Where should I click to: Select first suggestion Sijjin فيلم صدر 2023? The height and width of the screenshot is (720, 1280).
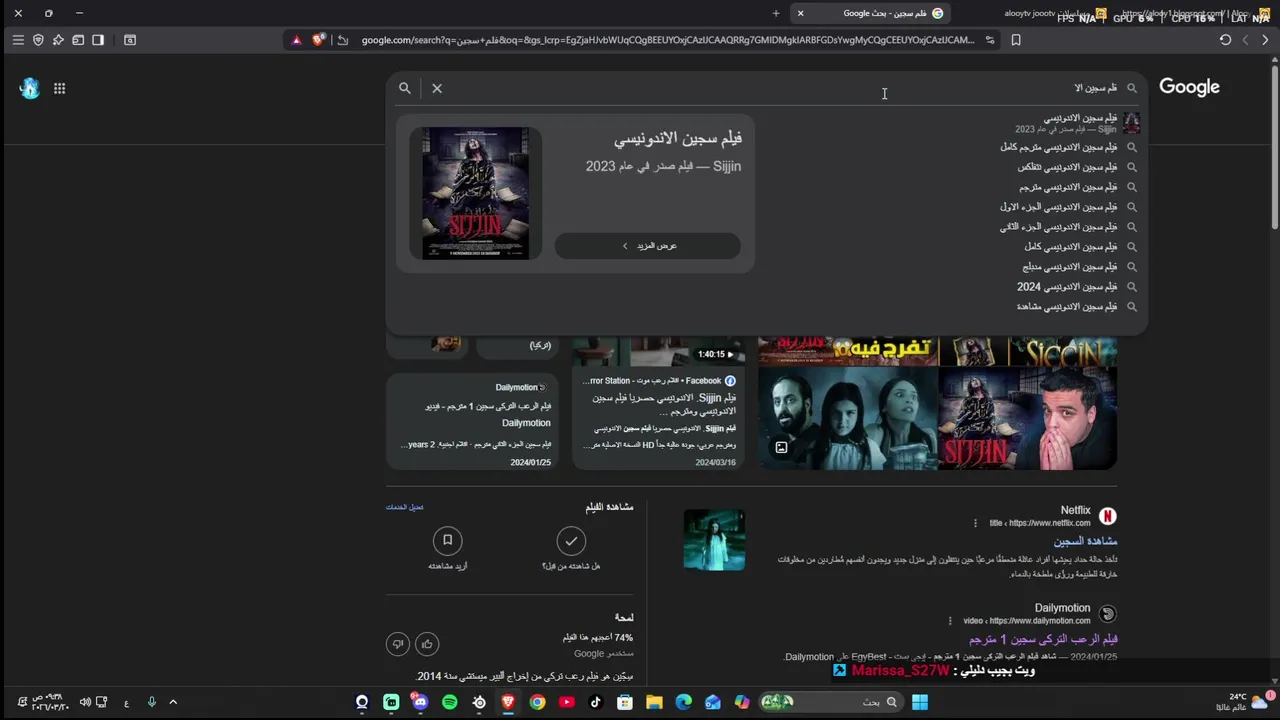click(1075, 123)
